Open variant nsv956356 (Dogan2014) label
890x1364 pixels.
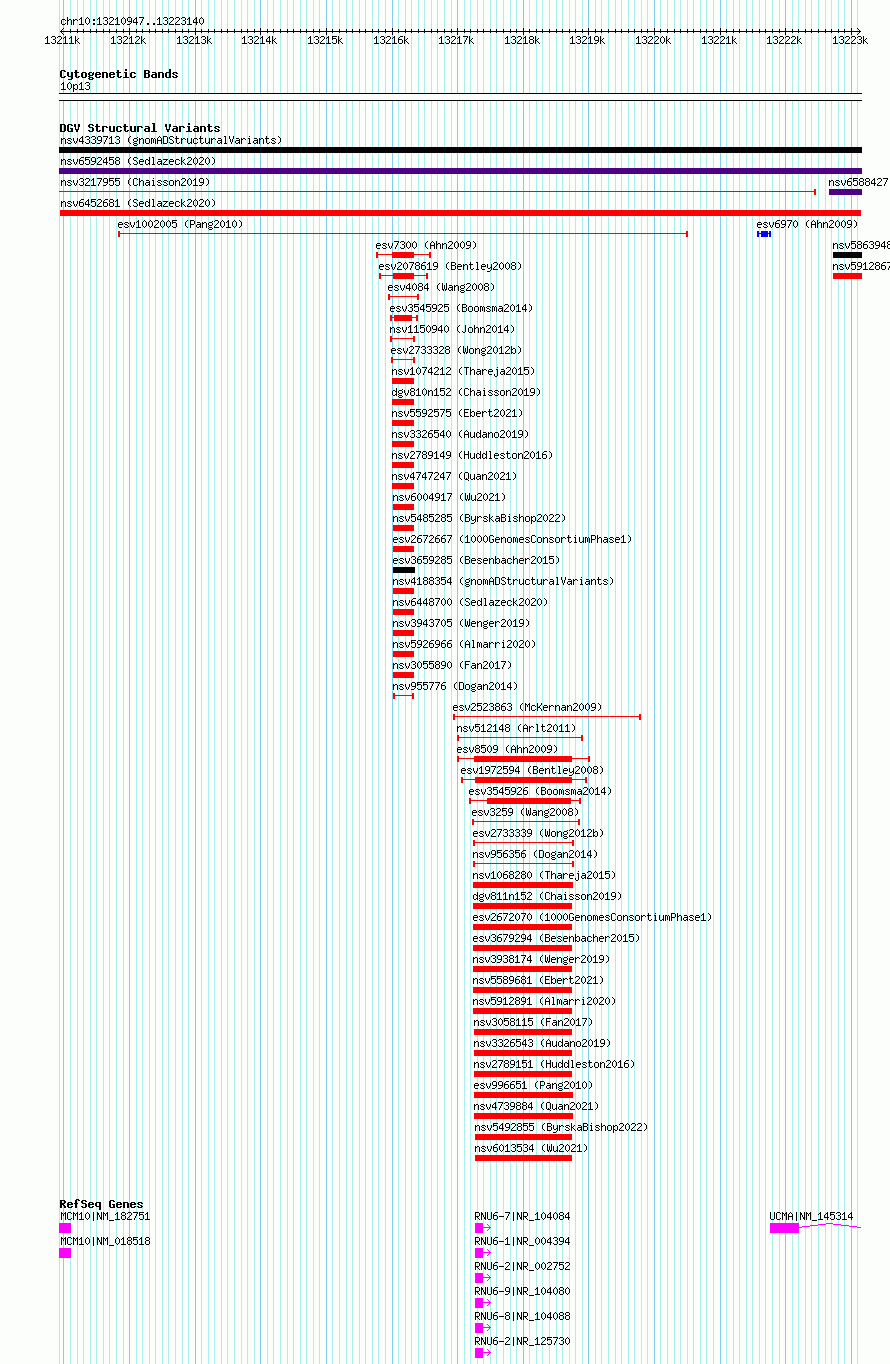(535, 854)
